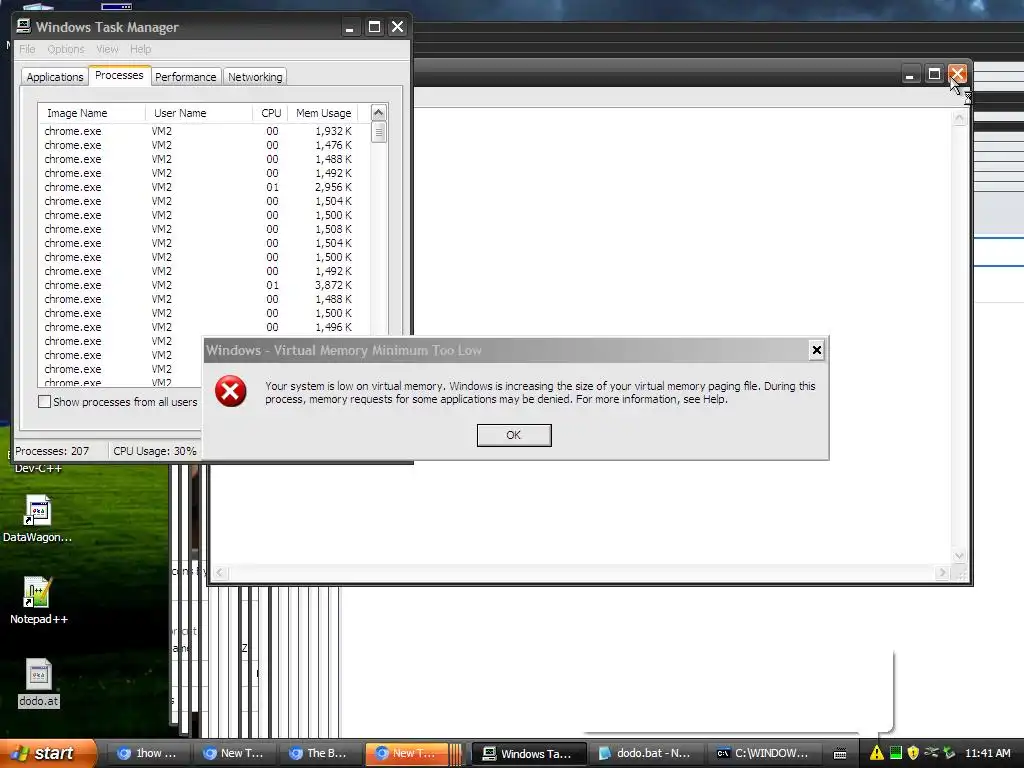1024x768 pixels.
Task: Click the red error icon in the dialog
Action: click(x=231, y=391)
